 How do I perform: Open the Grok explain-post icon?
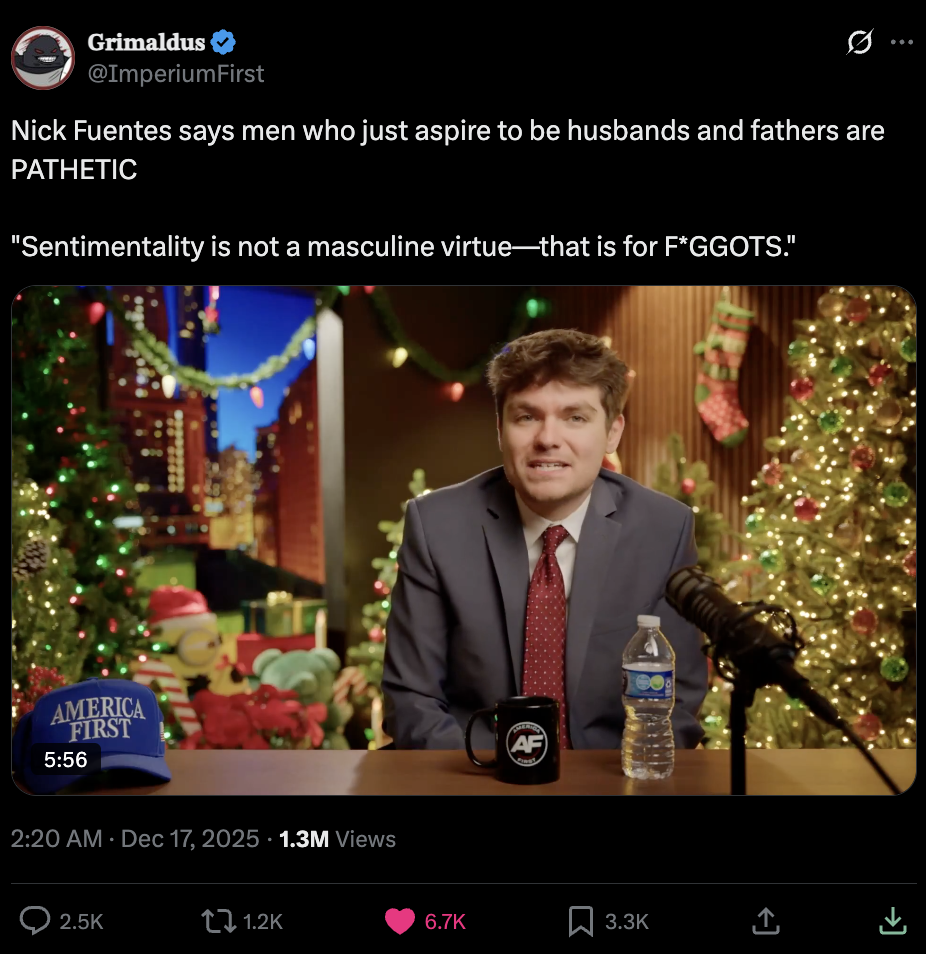point(860,42)
